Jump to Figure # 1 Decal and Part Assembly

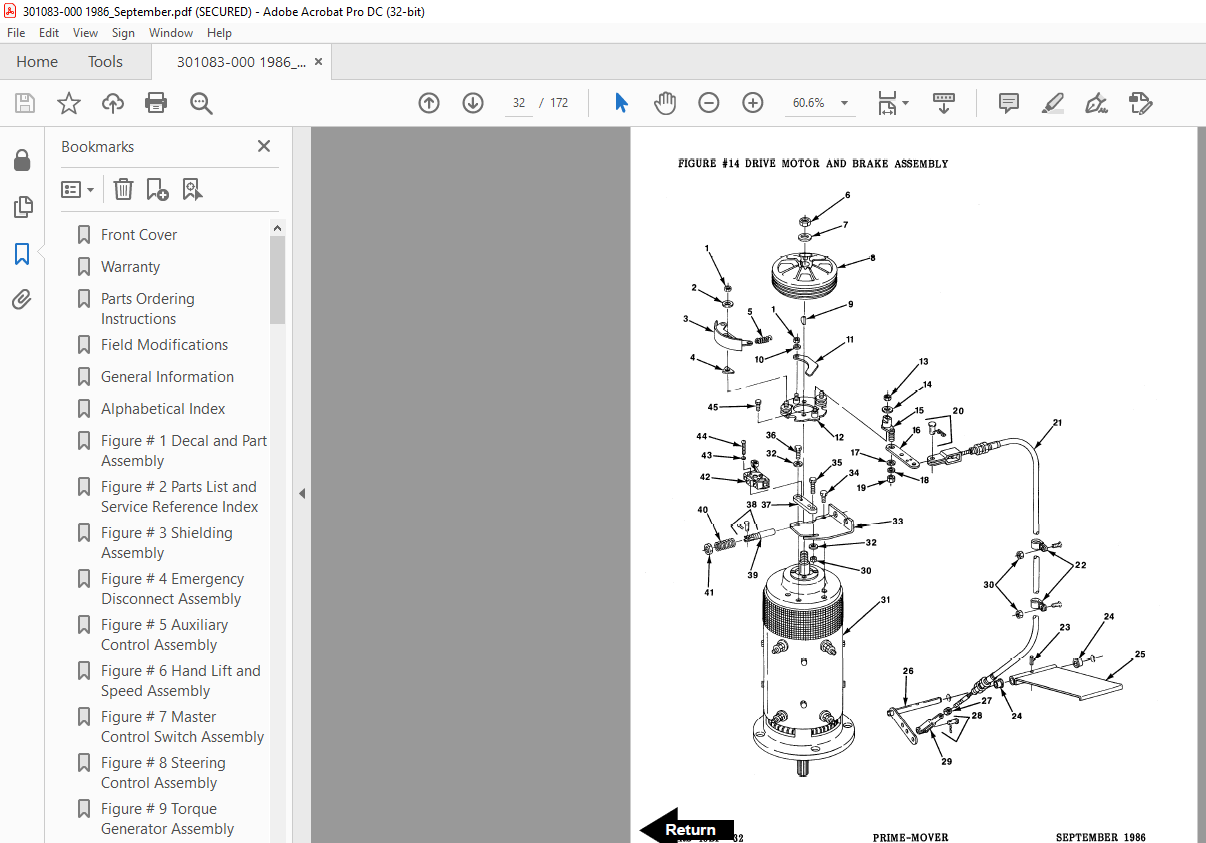tap(184, 451)
